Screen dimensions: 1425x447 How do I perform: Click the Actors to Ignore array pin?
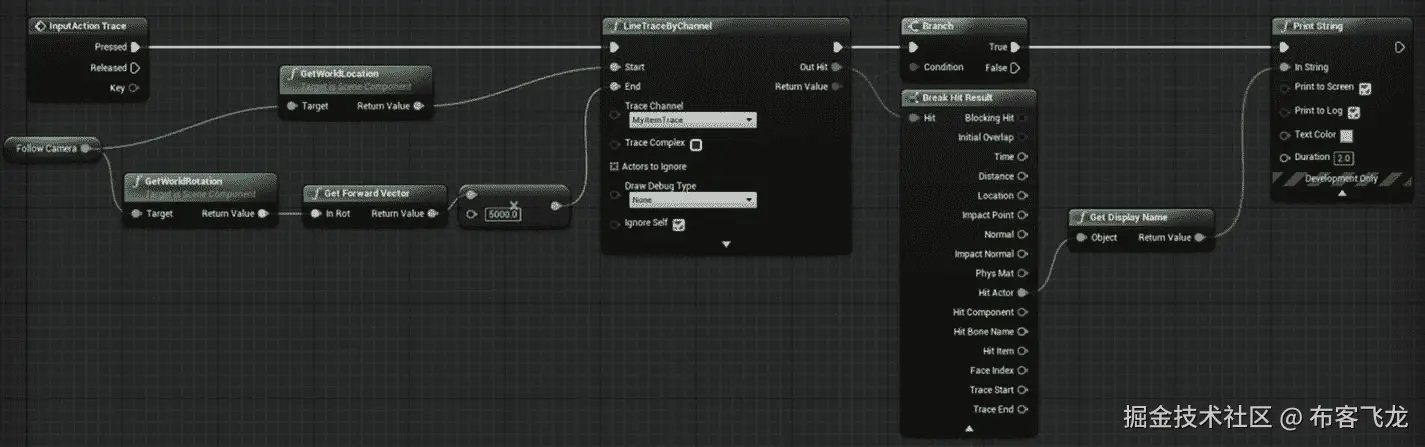615,166
